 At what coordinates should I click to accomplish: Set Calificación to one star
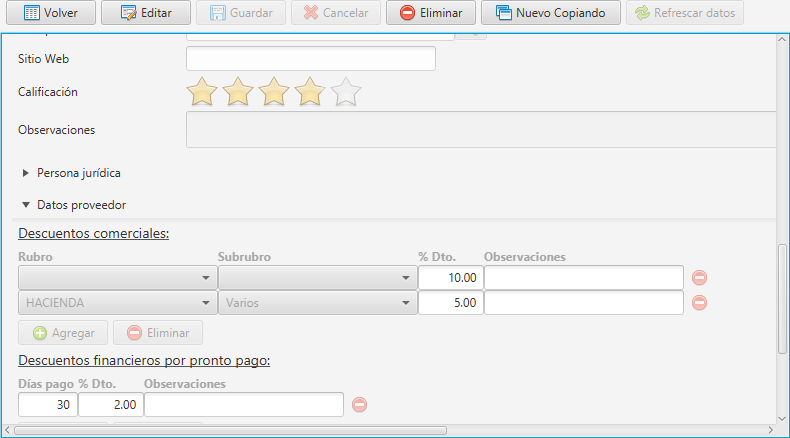point(202,92)
